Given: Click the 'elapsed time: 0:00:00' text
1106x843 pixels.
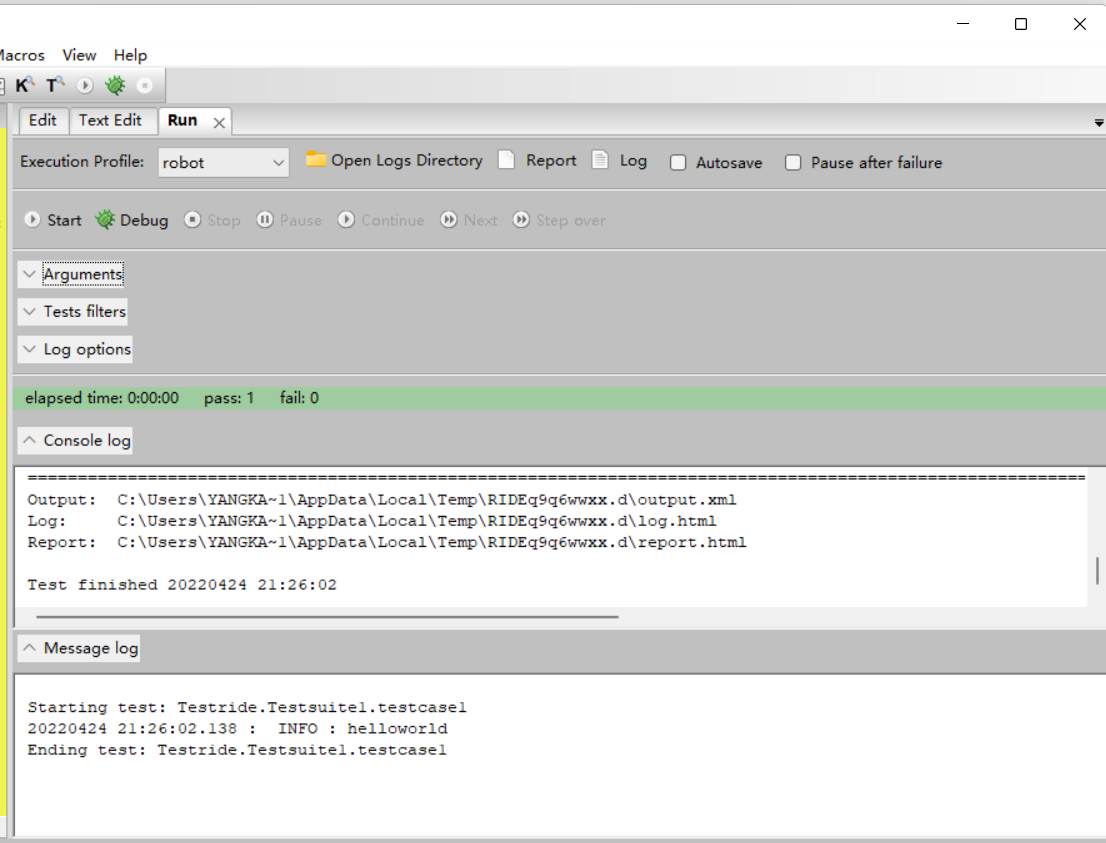Looking at the screenshot, I should [102, 398].
